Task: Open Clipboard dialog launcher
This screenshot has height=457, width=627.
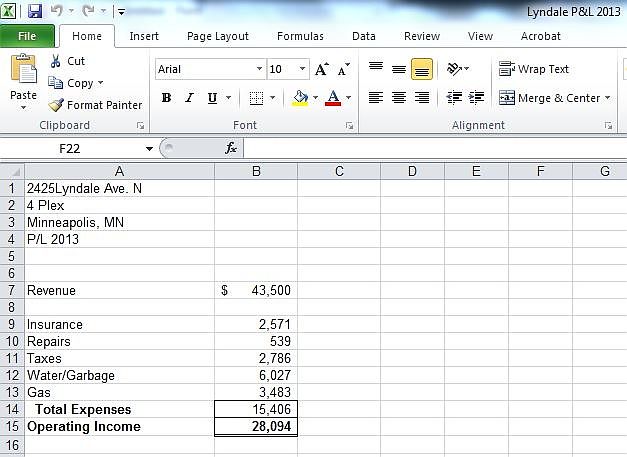Action: (140, 126)
